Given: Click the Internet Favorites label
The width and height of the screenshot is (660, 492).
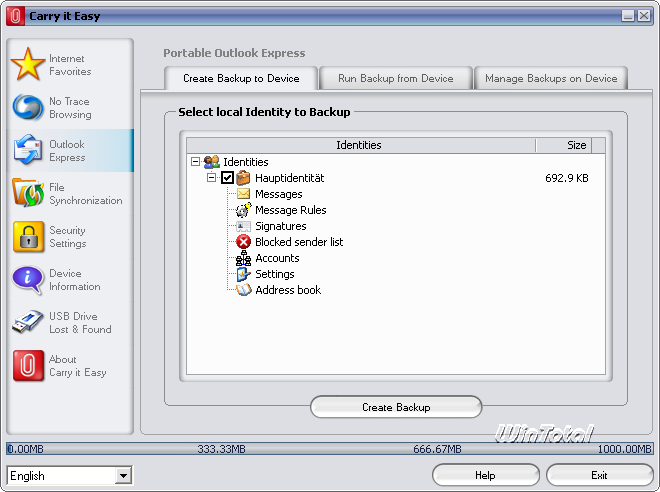Looking at the screenshot, I should (x=70, y=65).
